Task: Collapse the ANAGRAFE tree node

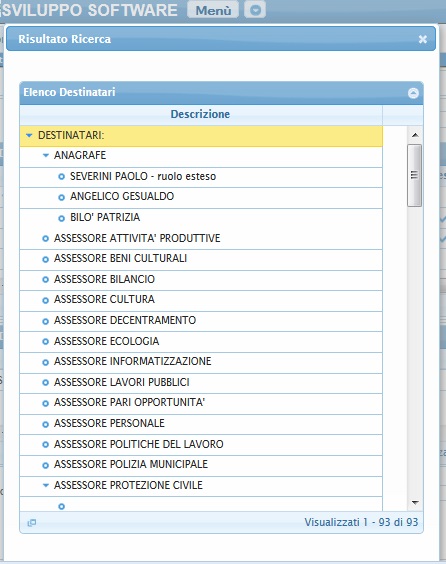Action: pos(45,155)
